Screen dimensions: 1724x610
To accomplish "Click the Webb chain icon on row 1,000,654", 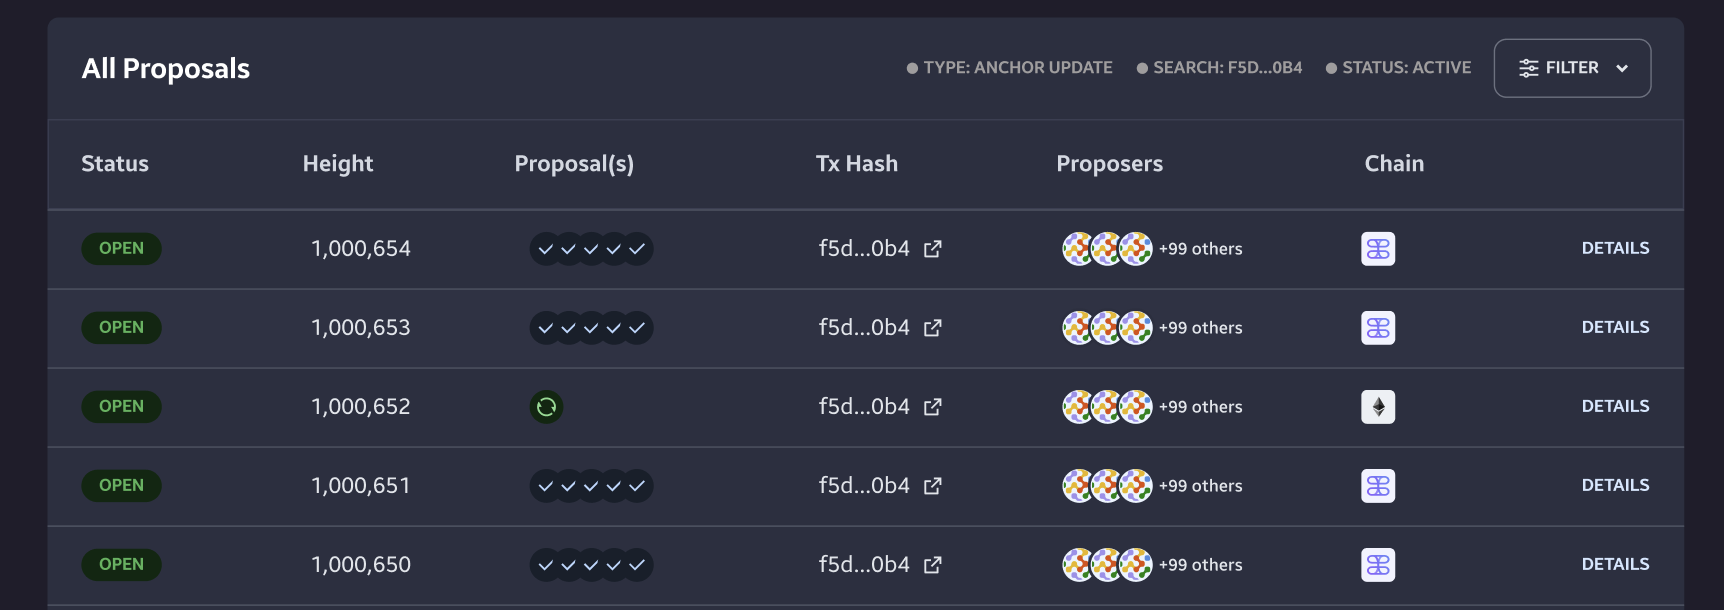I will [x=1378, y=249].
